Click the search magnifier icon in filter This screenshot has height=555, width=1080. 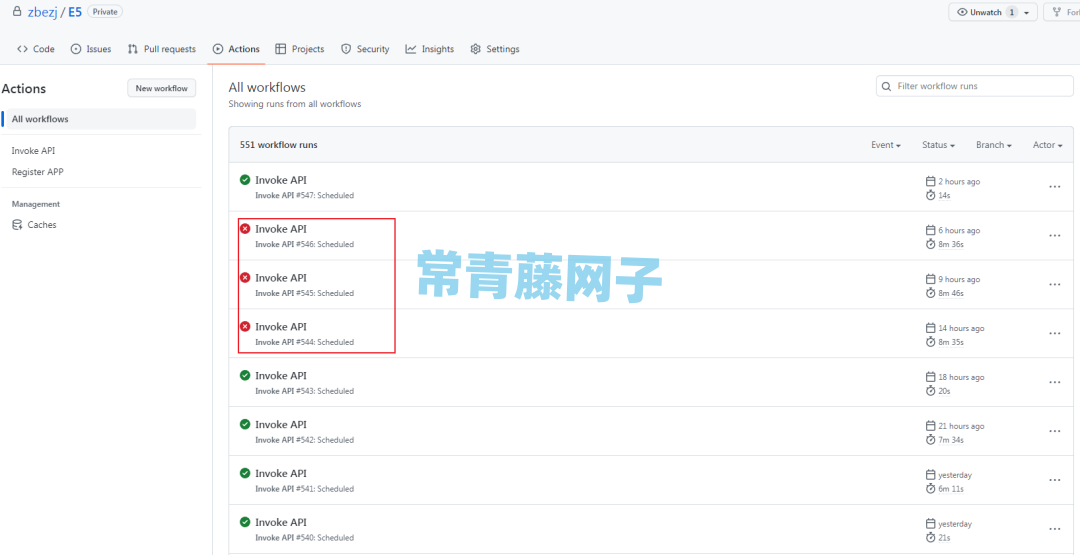[x=886, y=86]
